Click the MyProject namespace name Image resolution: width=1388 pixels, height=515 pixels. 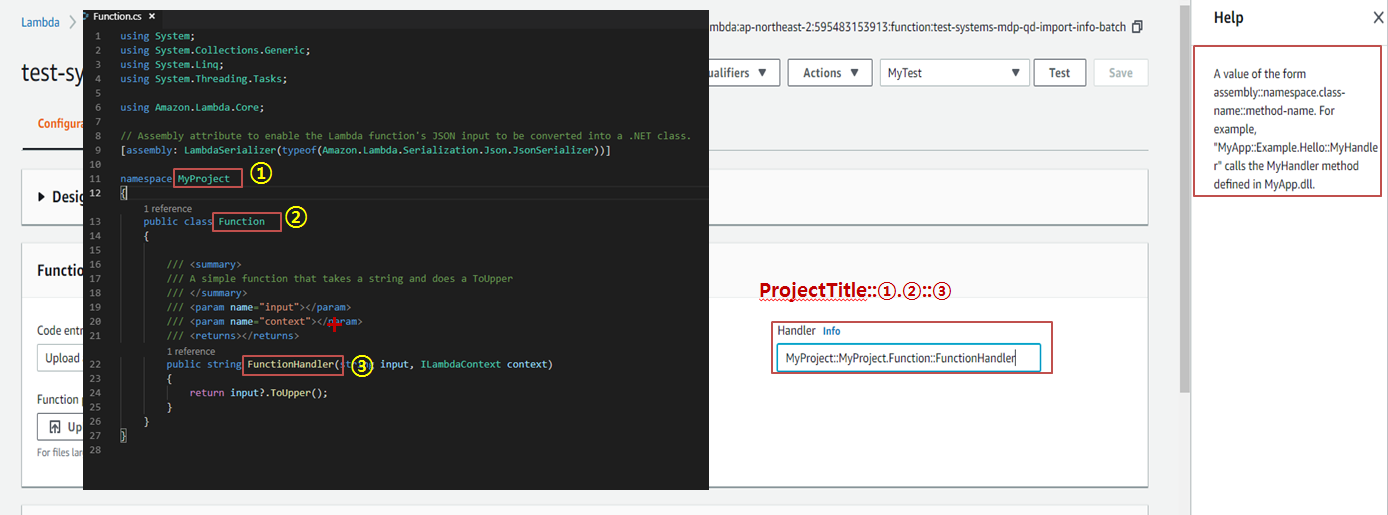[x=203, y=179]
